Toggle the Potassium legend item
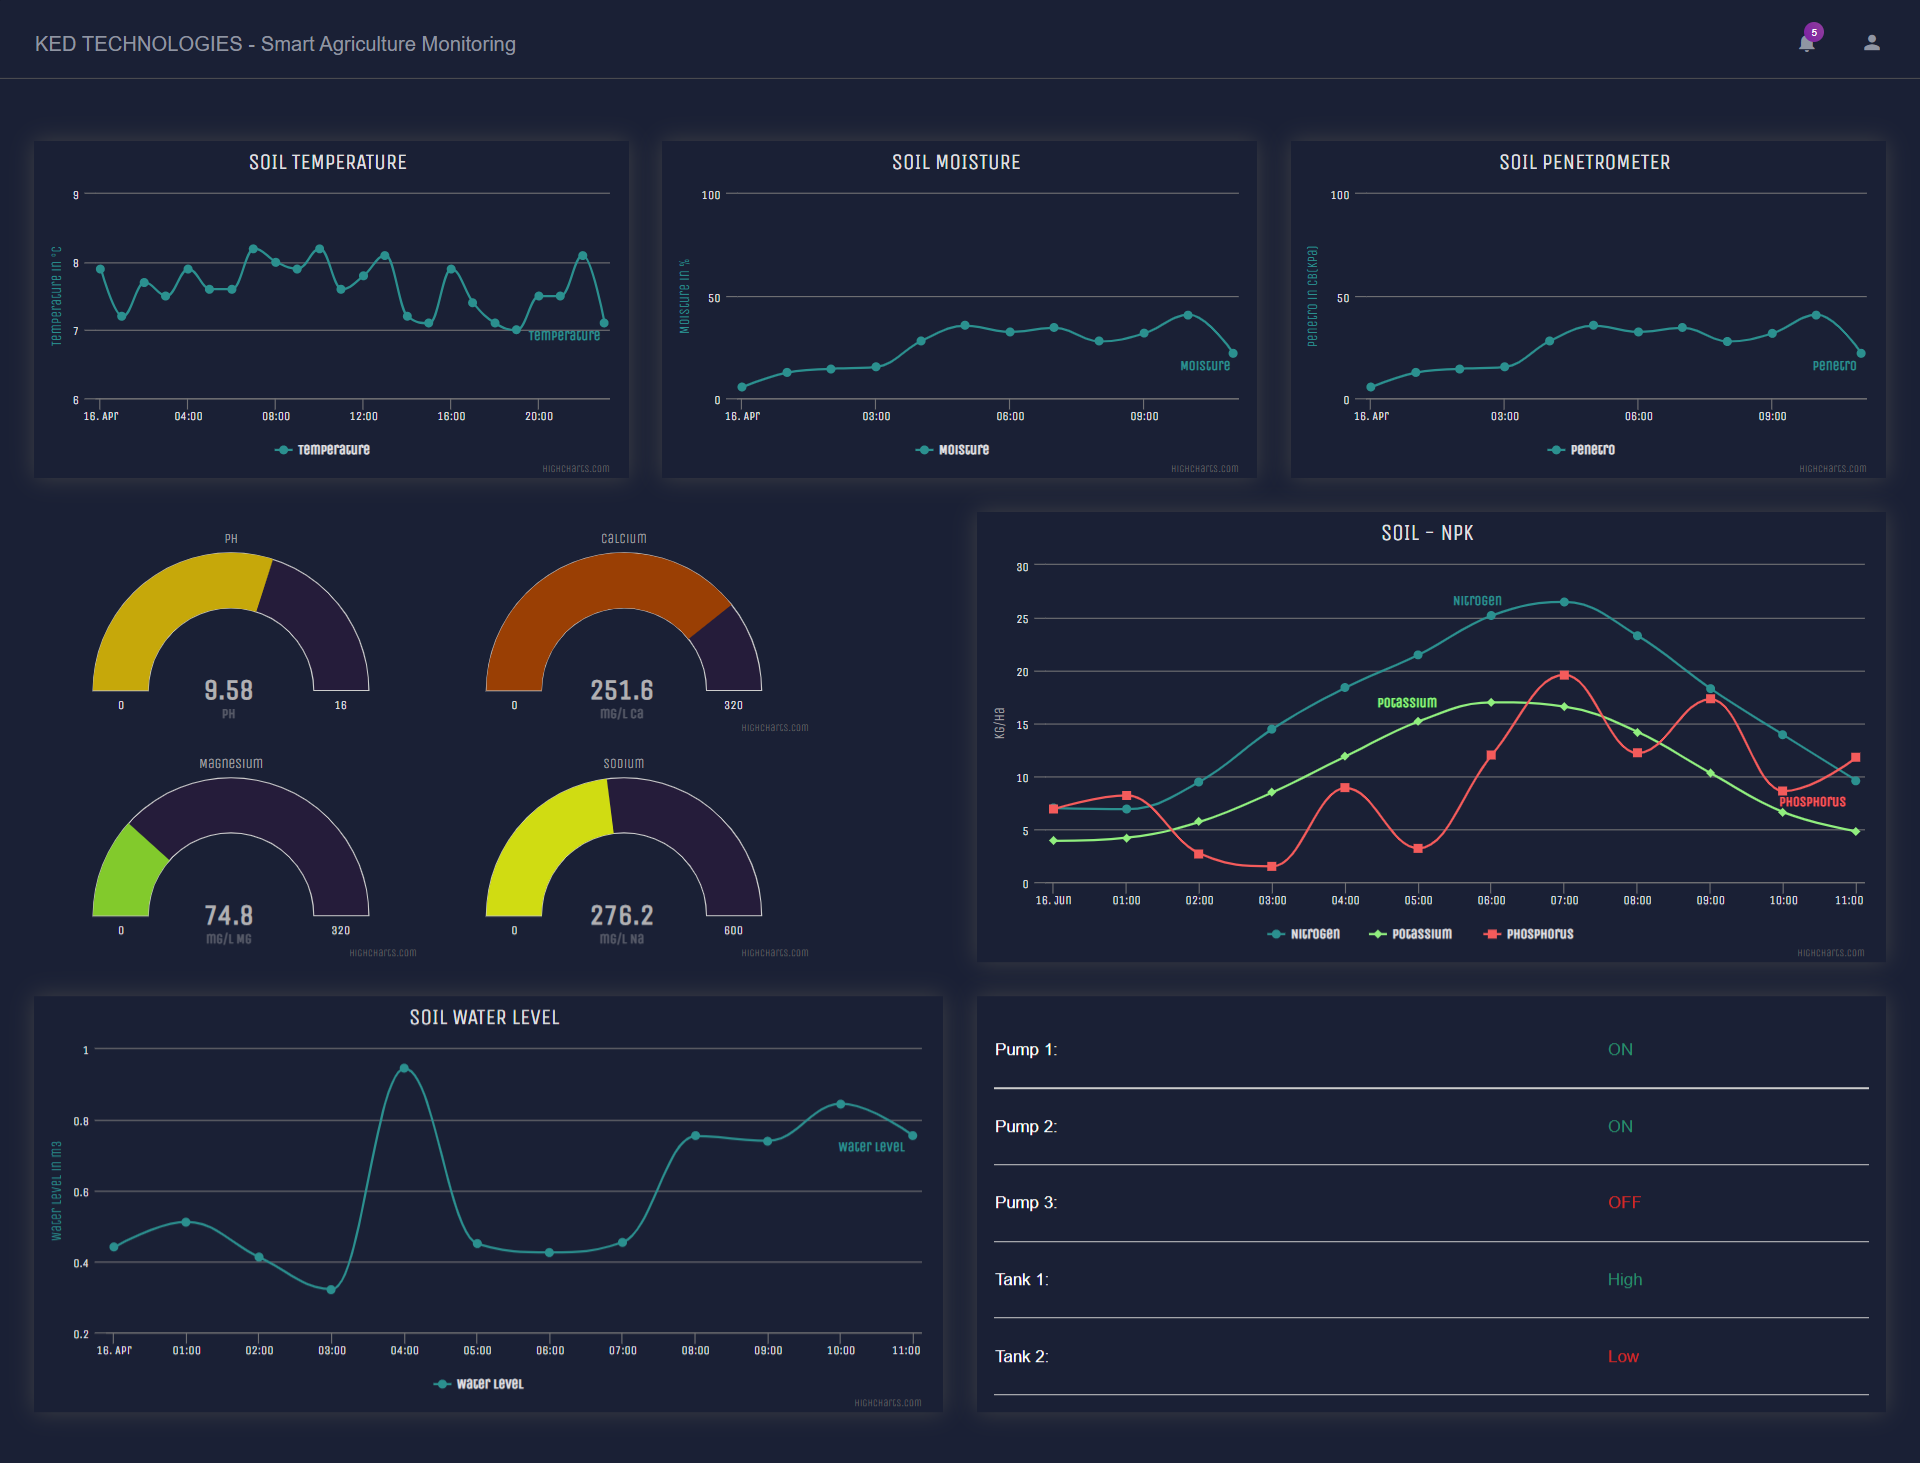The width and height of the screenshot is (1920, 1463). (1410, 934)
